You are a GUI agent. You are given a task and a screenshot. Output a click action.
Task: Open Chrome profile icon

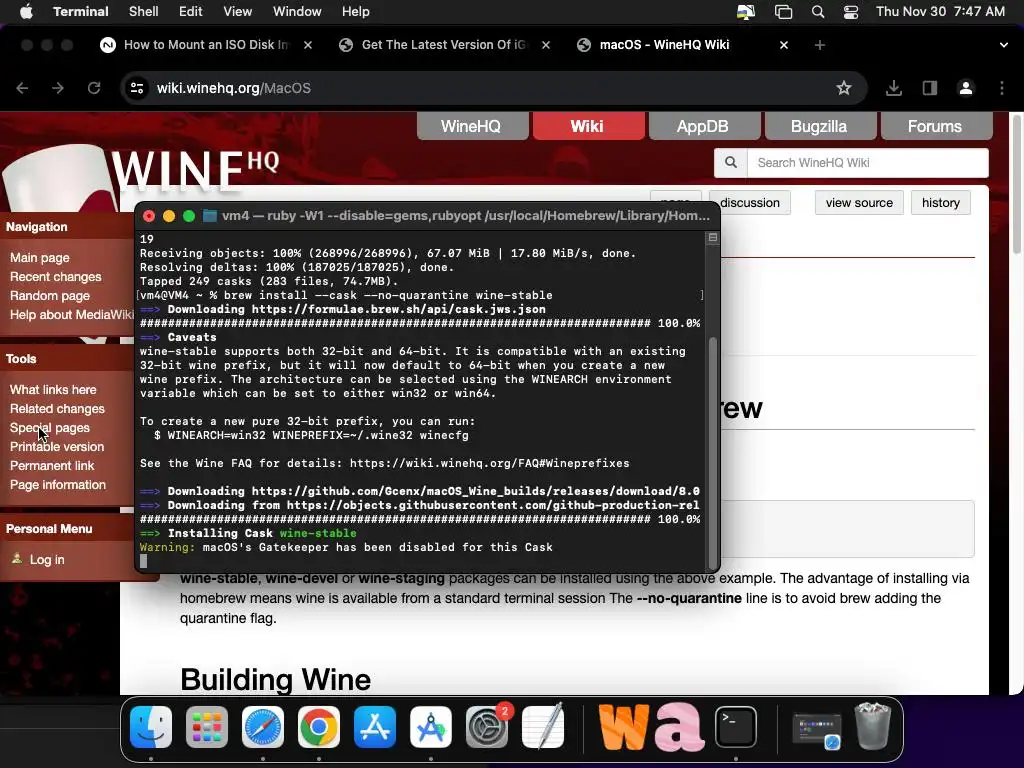pos(966,88)
